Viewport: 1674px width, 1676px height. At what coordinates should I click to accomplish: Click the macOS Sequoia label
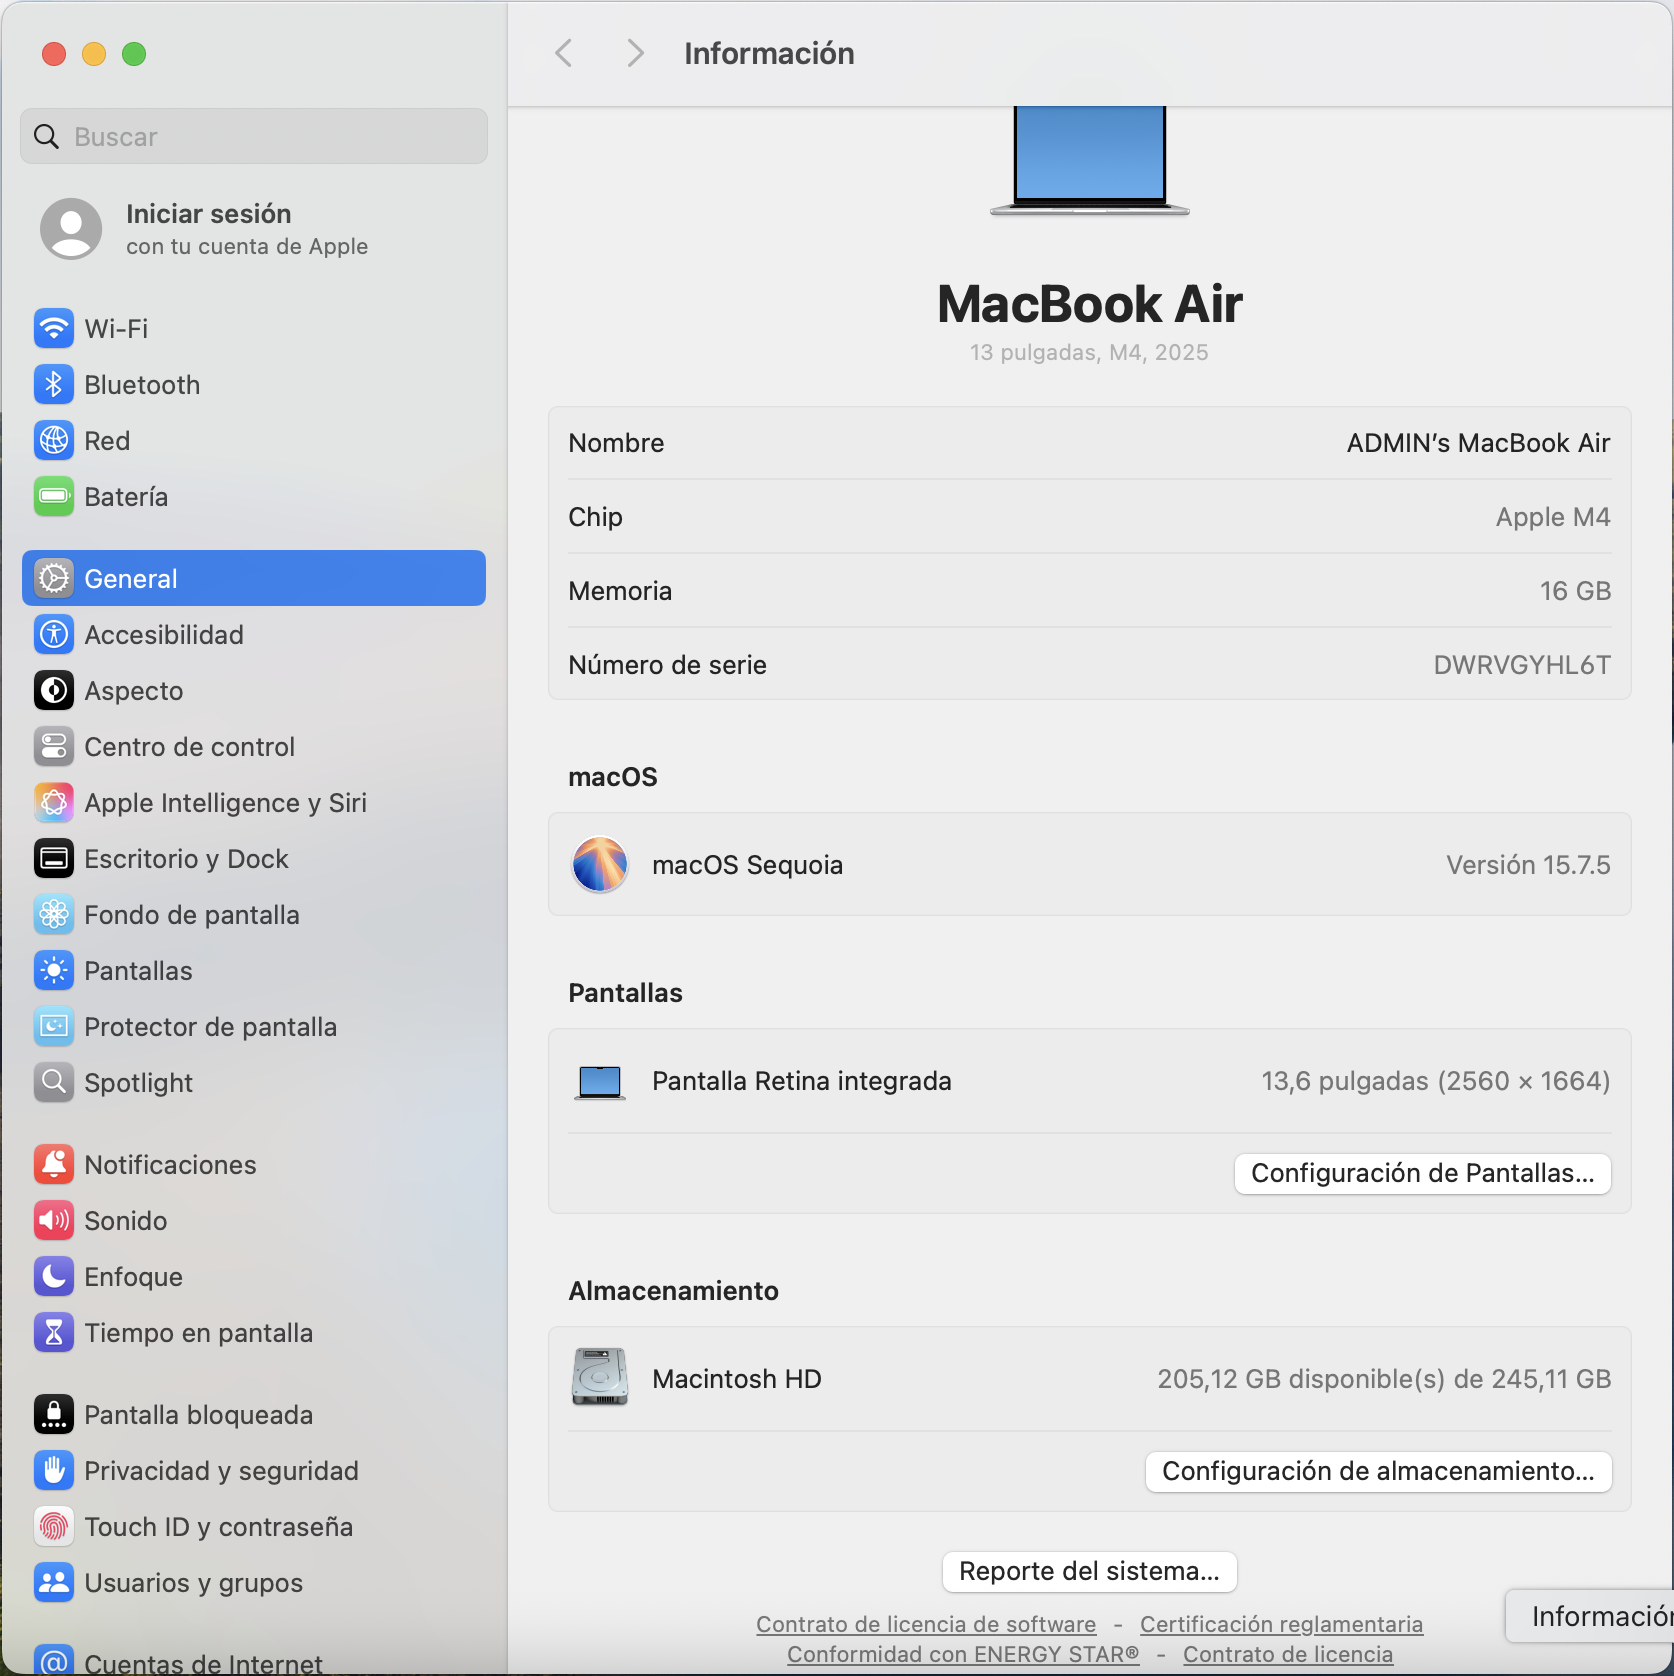pyautogui.click(x=747, y=865)
